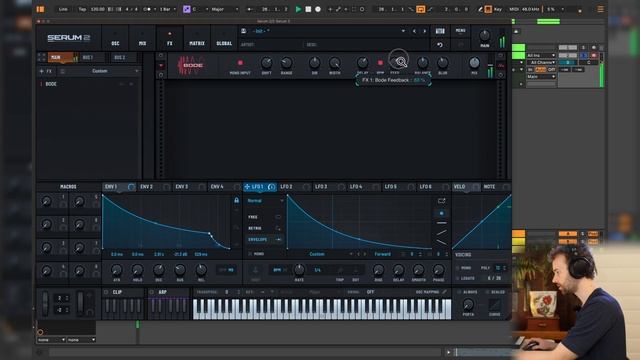The height and width of the screenshot is (360, 640).
Task: Toggle the Bode BPM sync button
Action: click(x=380, y=63)
